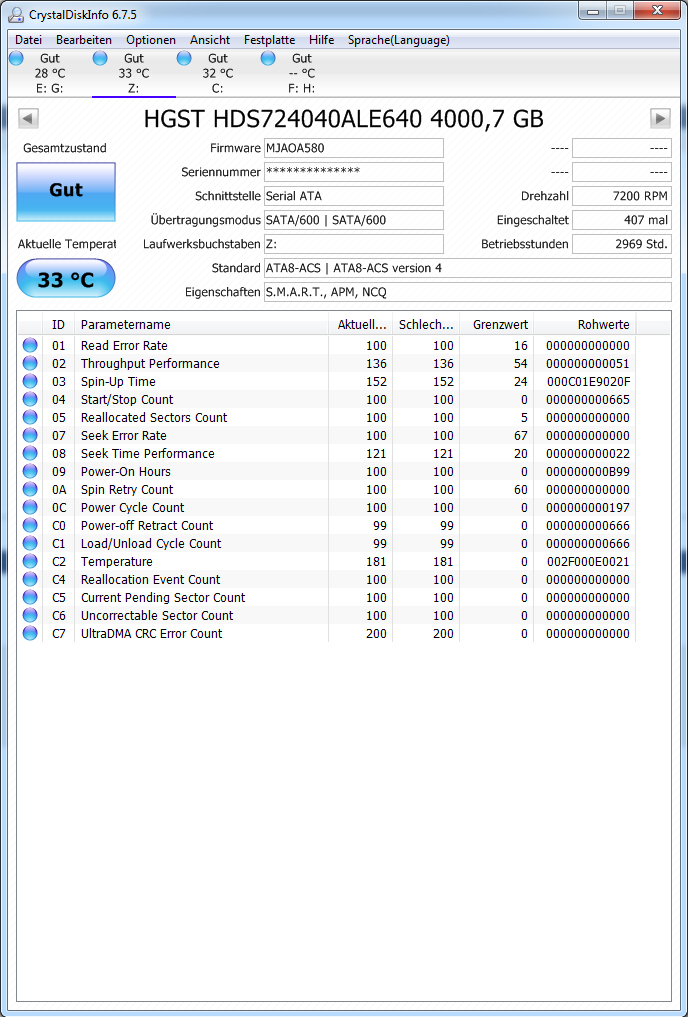Click the disk title HGST HDS724040ALE640

pos(282,119)
